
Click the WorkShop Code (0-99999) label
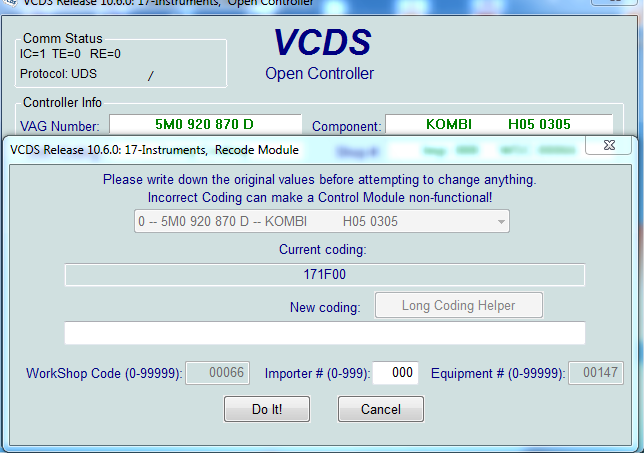104,373
